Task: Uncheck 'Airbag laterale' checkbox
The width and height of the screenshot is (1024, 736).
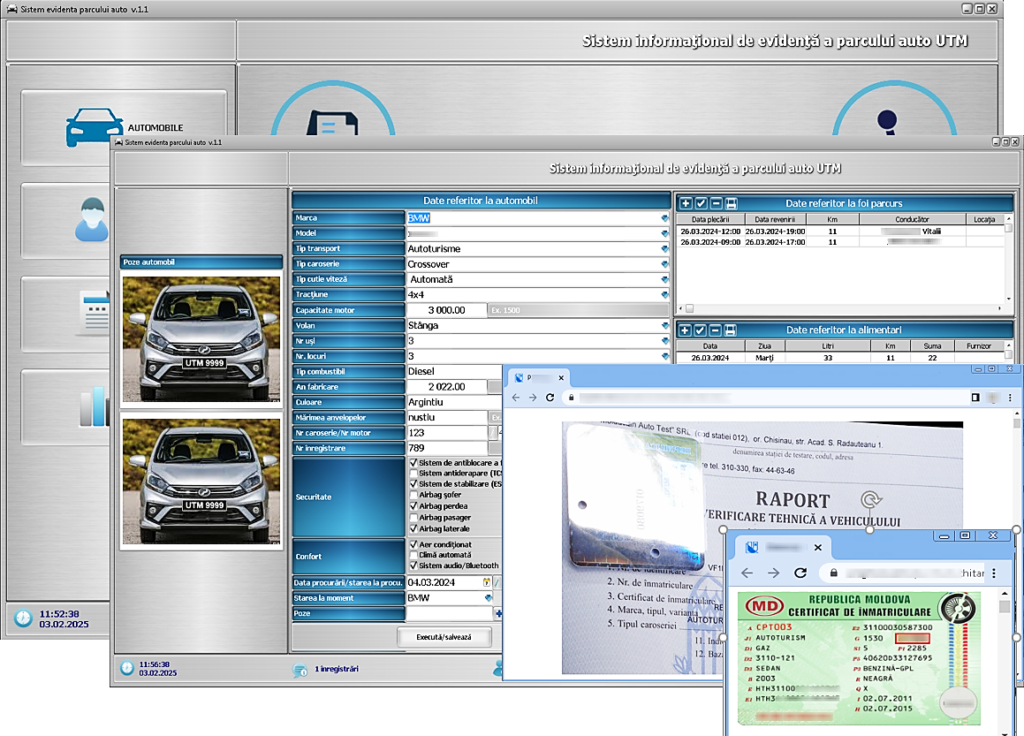Action: click(x=413, y=528)
